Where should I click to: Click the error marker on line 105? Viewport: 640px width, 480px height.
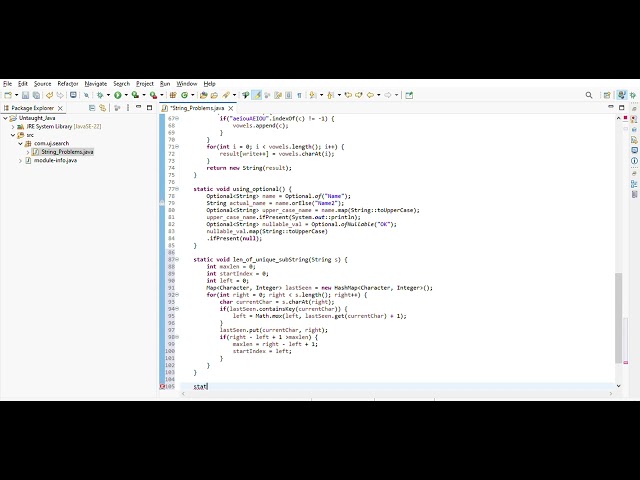point(162,387)
